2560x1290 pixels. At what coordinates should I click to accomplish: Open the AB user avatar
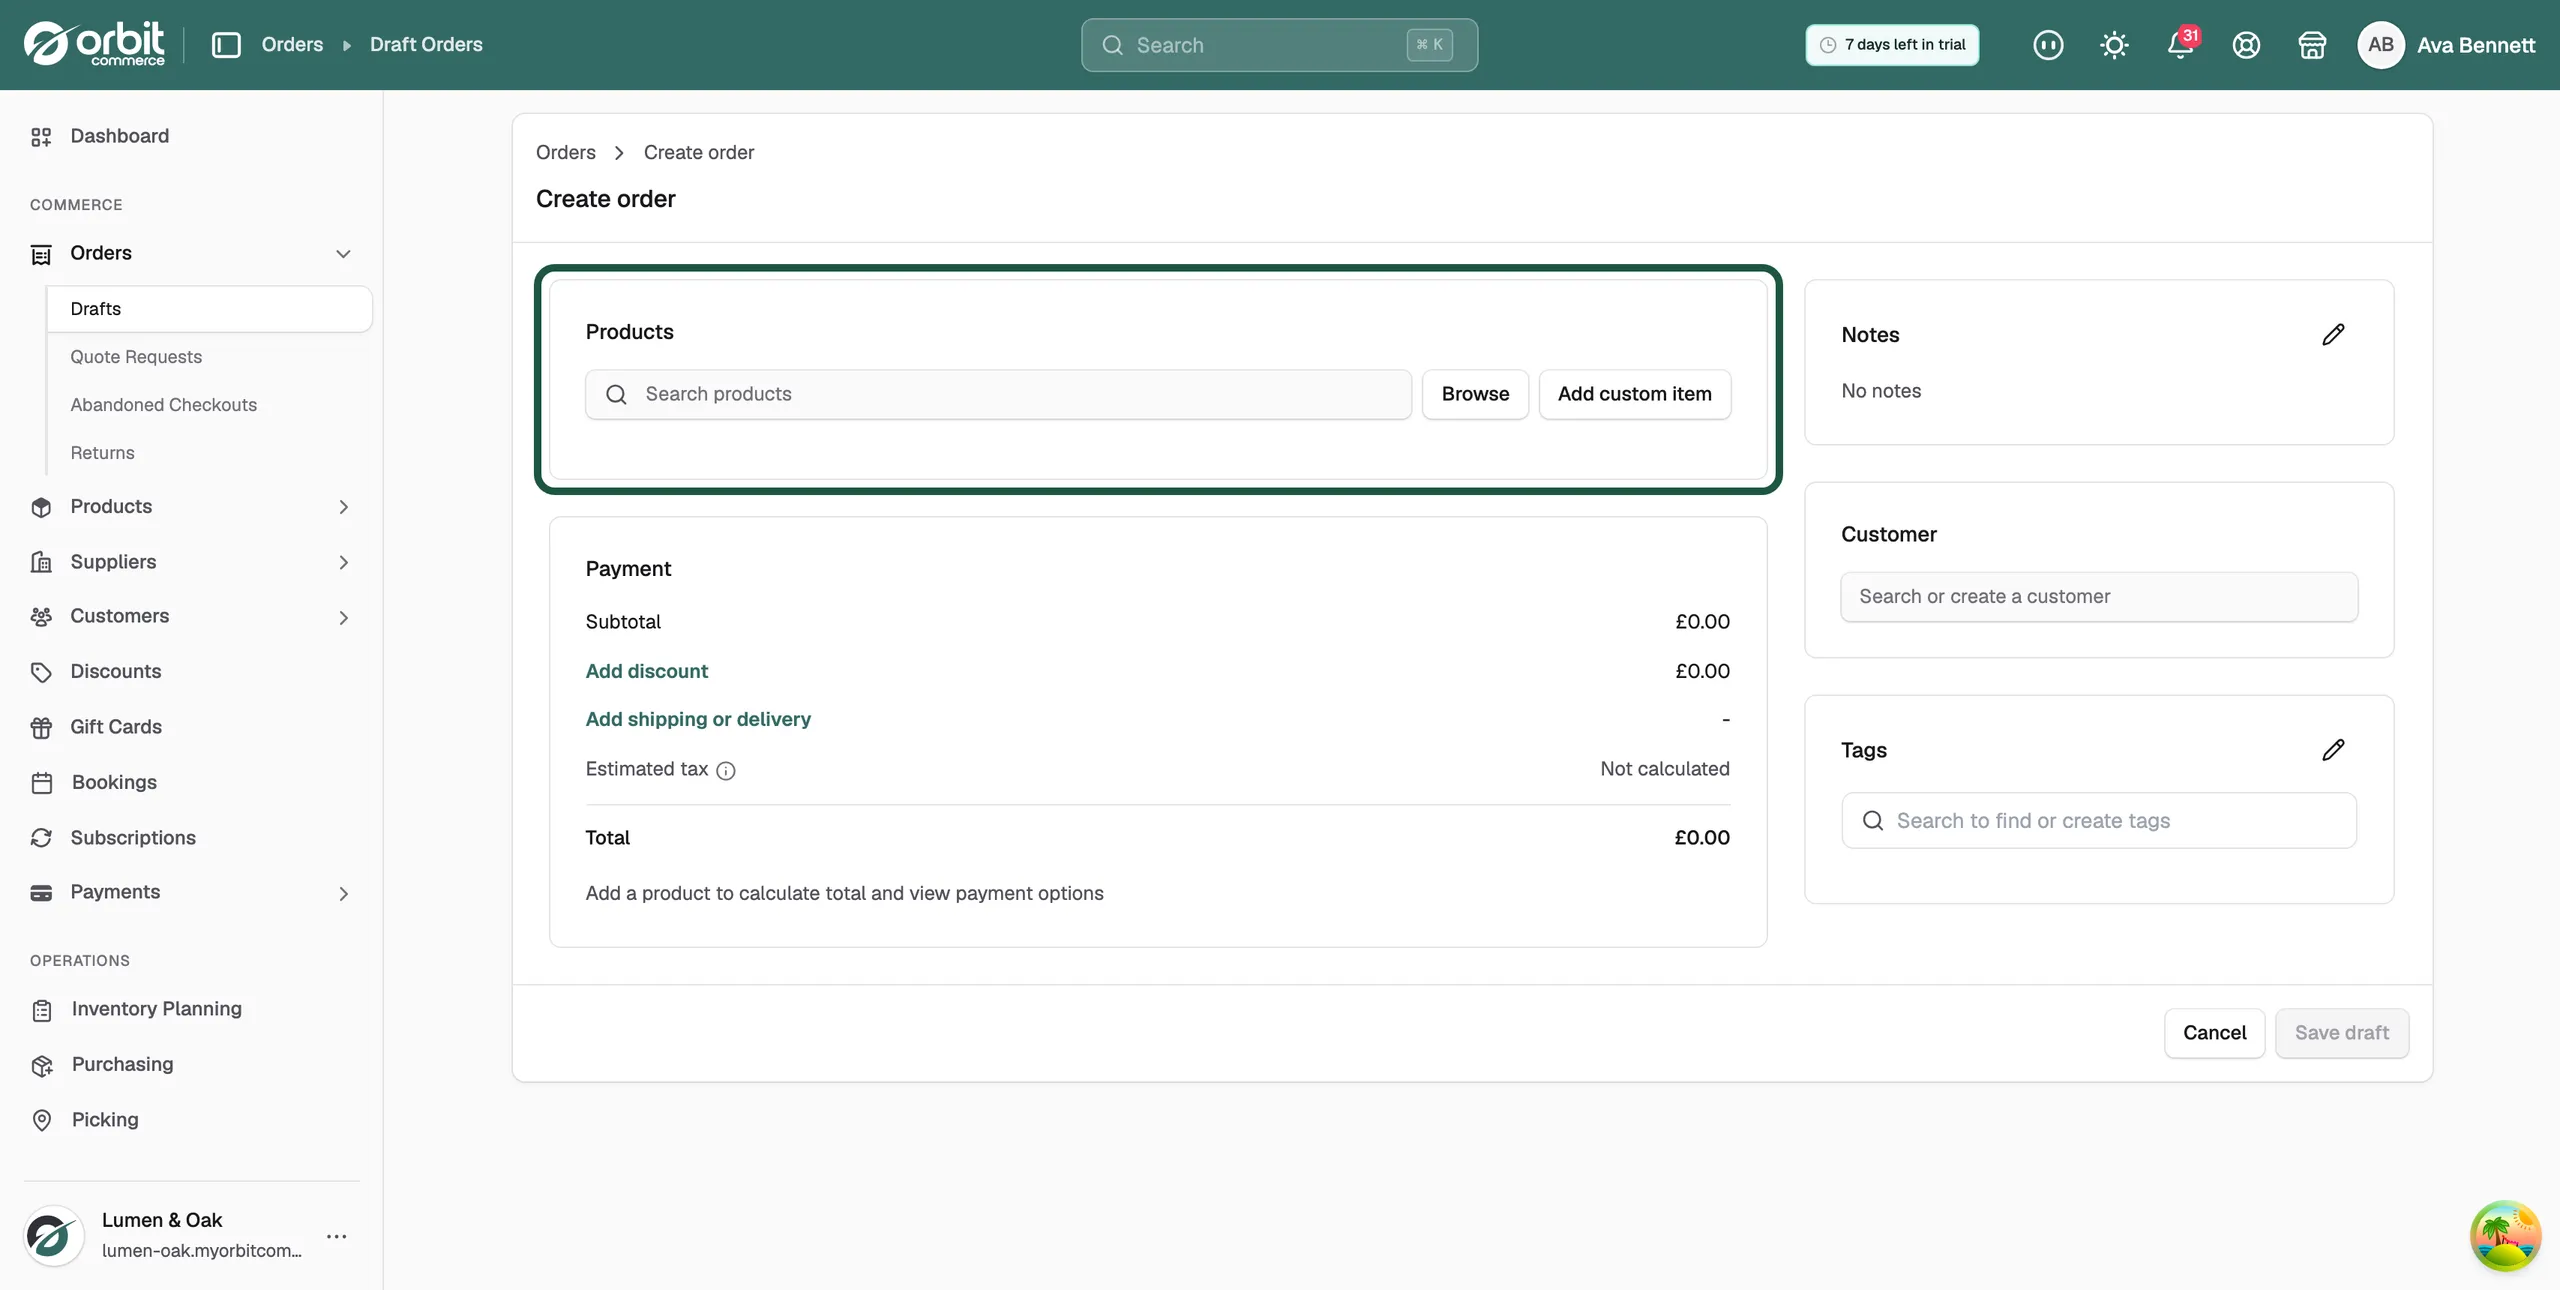click(x=2380, y=45)
